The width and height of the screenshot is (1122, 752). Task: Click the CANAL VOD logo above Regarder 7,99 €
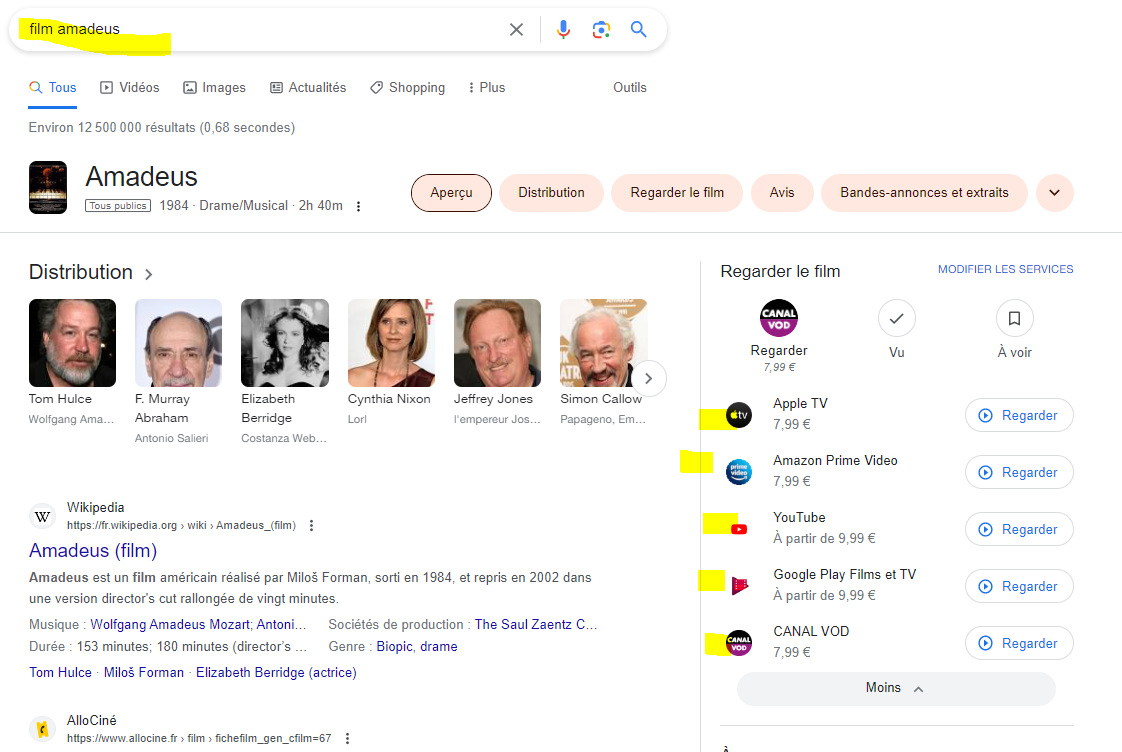point(779,318)
